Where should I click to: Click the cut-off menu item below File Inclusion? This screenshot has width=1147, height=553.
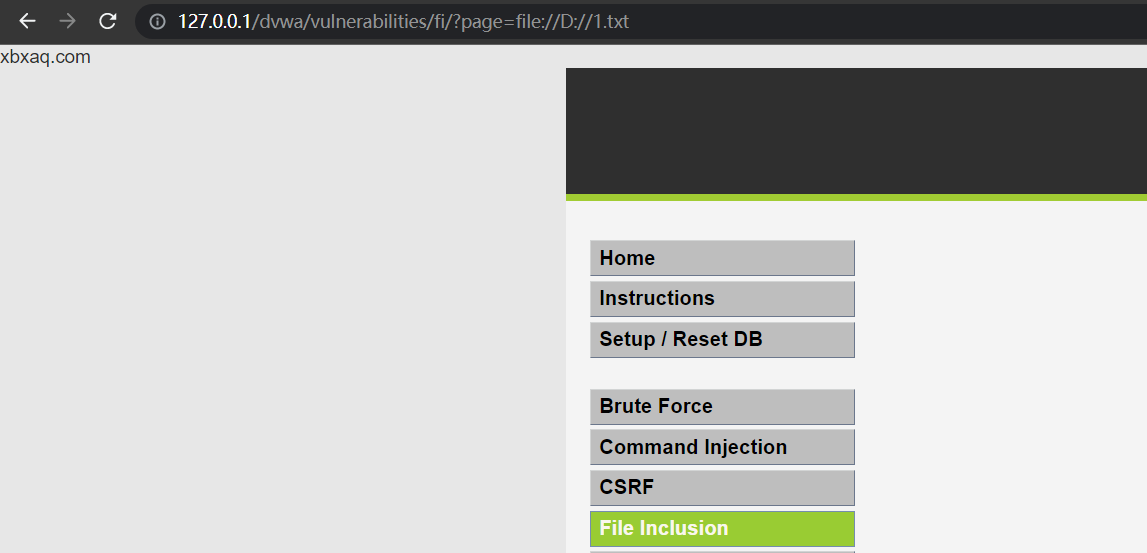tap(722, 552)
